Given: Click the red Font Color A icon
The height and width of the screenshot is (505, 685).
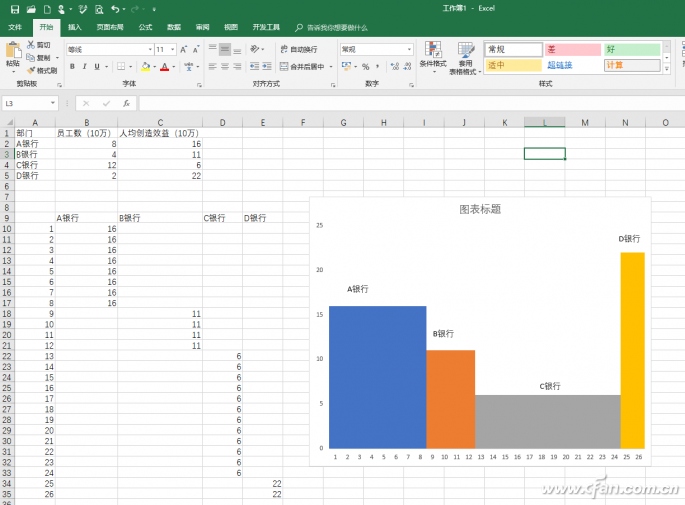Looking at the screenshot, I should [x=164, y=66].
